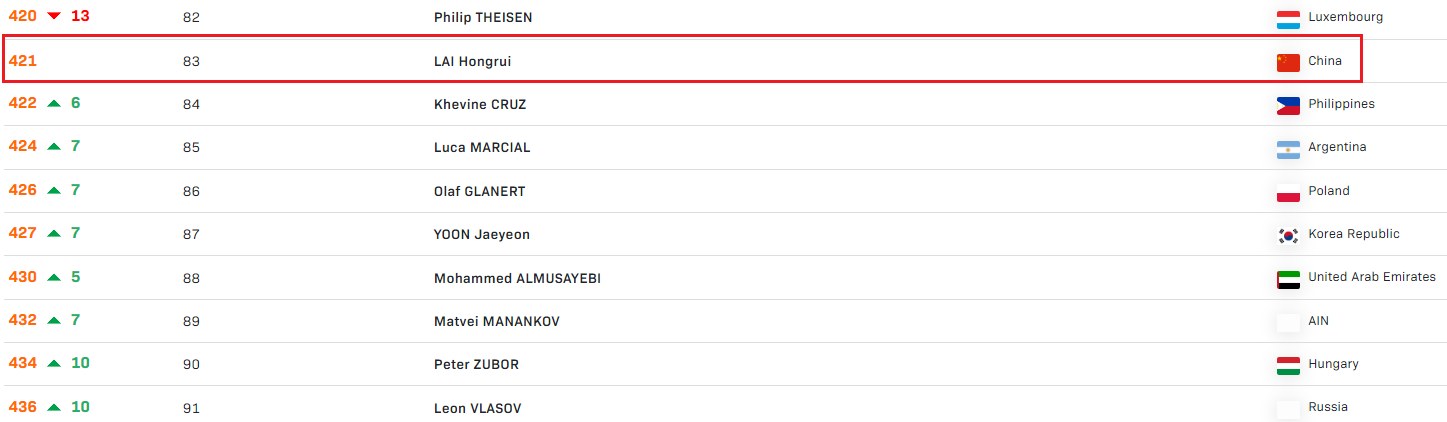Click green up arrow beside rank 436
The width and height of the screenshot is (1447, 422).
(x=54, y=407)
